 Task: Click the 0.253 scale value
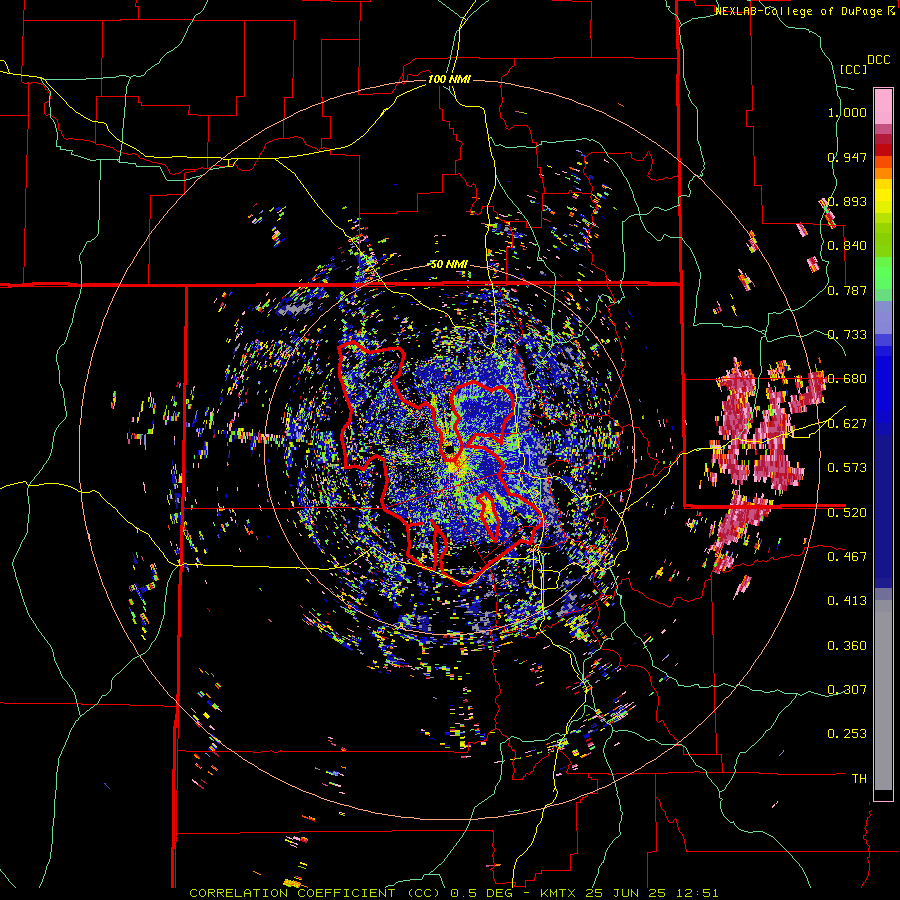click(x=847, y=734)
